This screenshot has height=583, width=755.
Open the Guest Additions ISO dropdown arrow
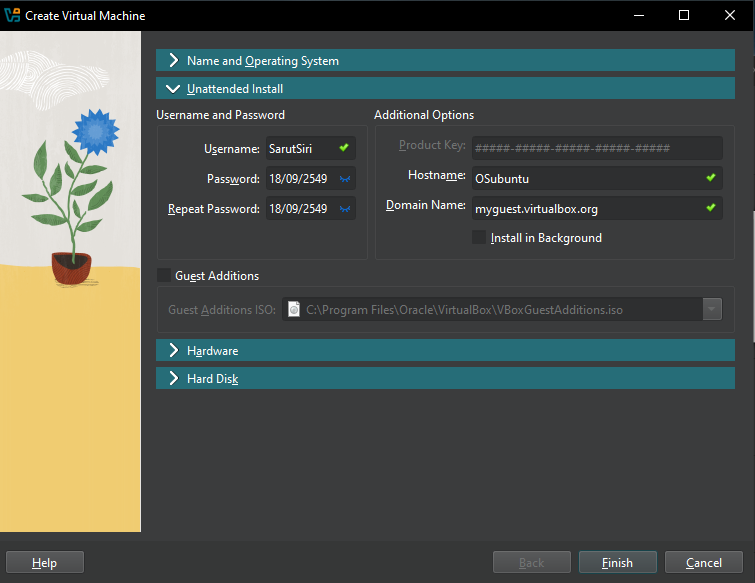pyautogui.click(x=712, y=310)
